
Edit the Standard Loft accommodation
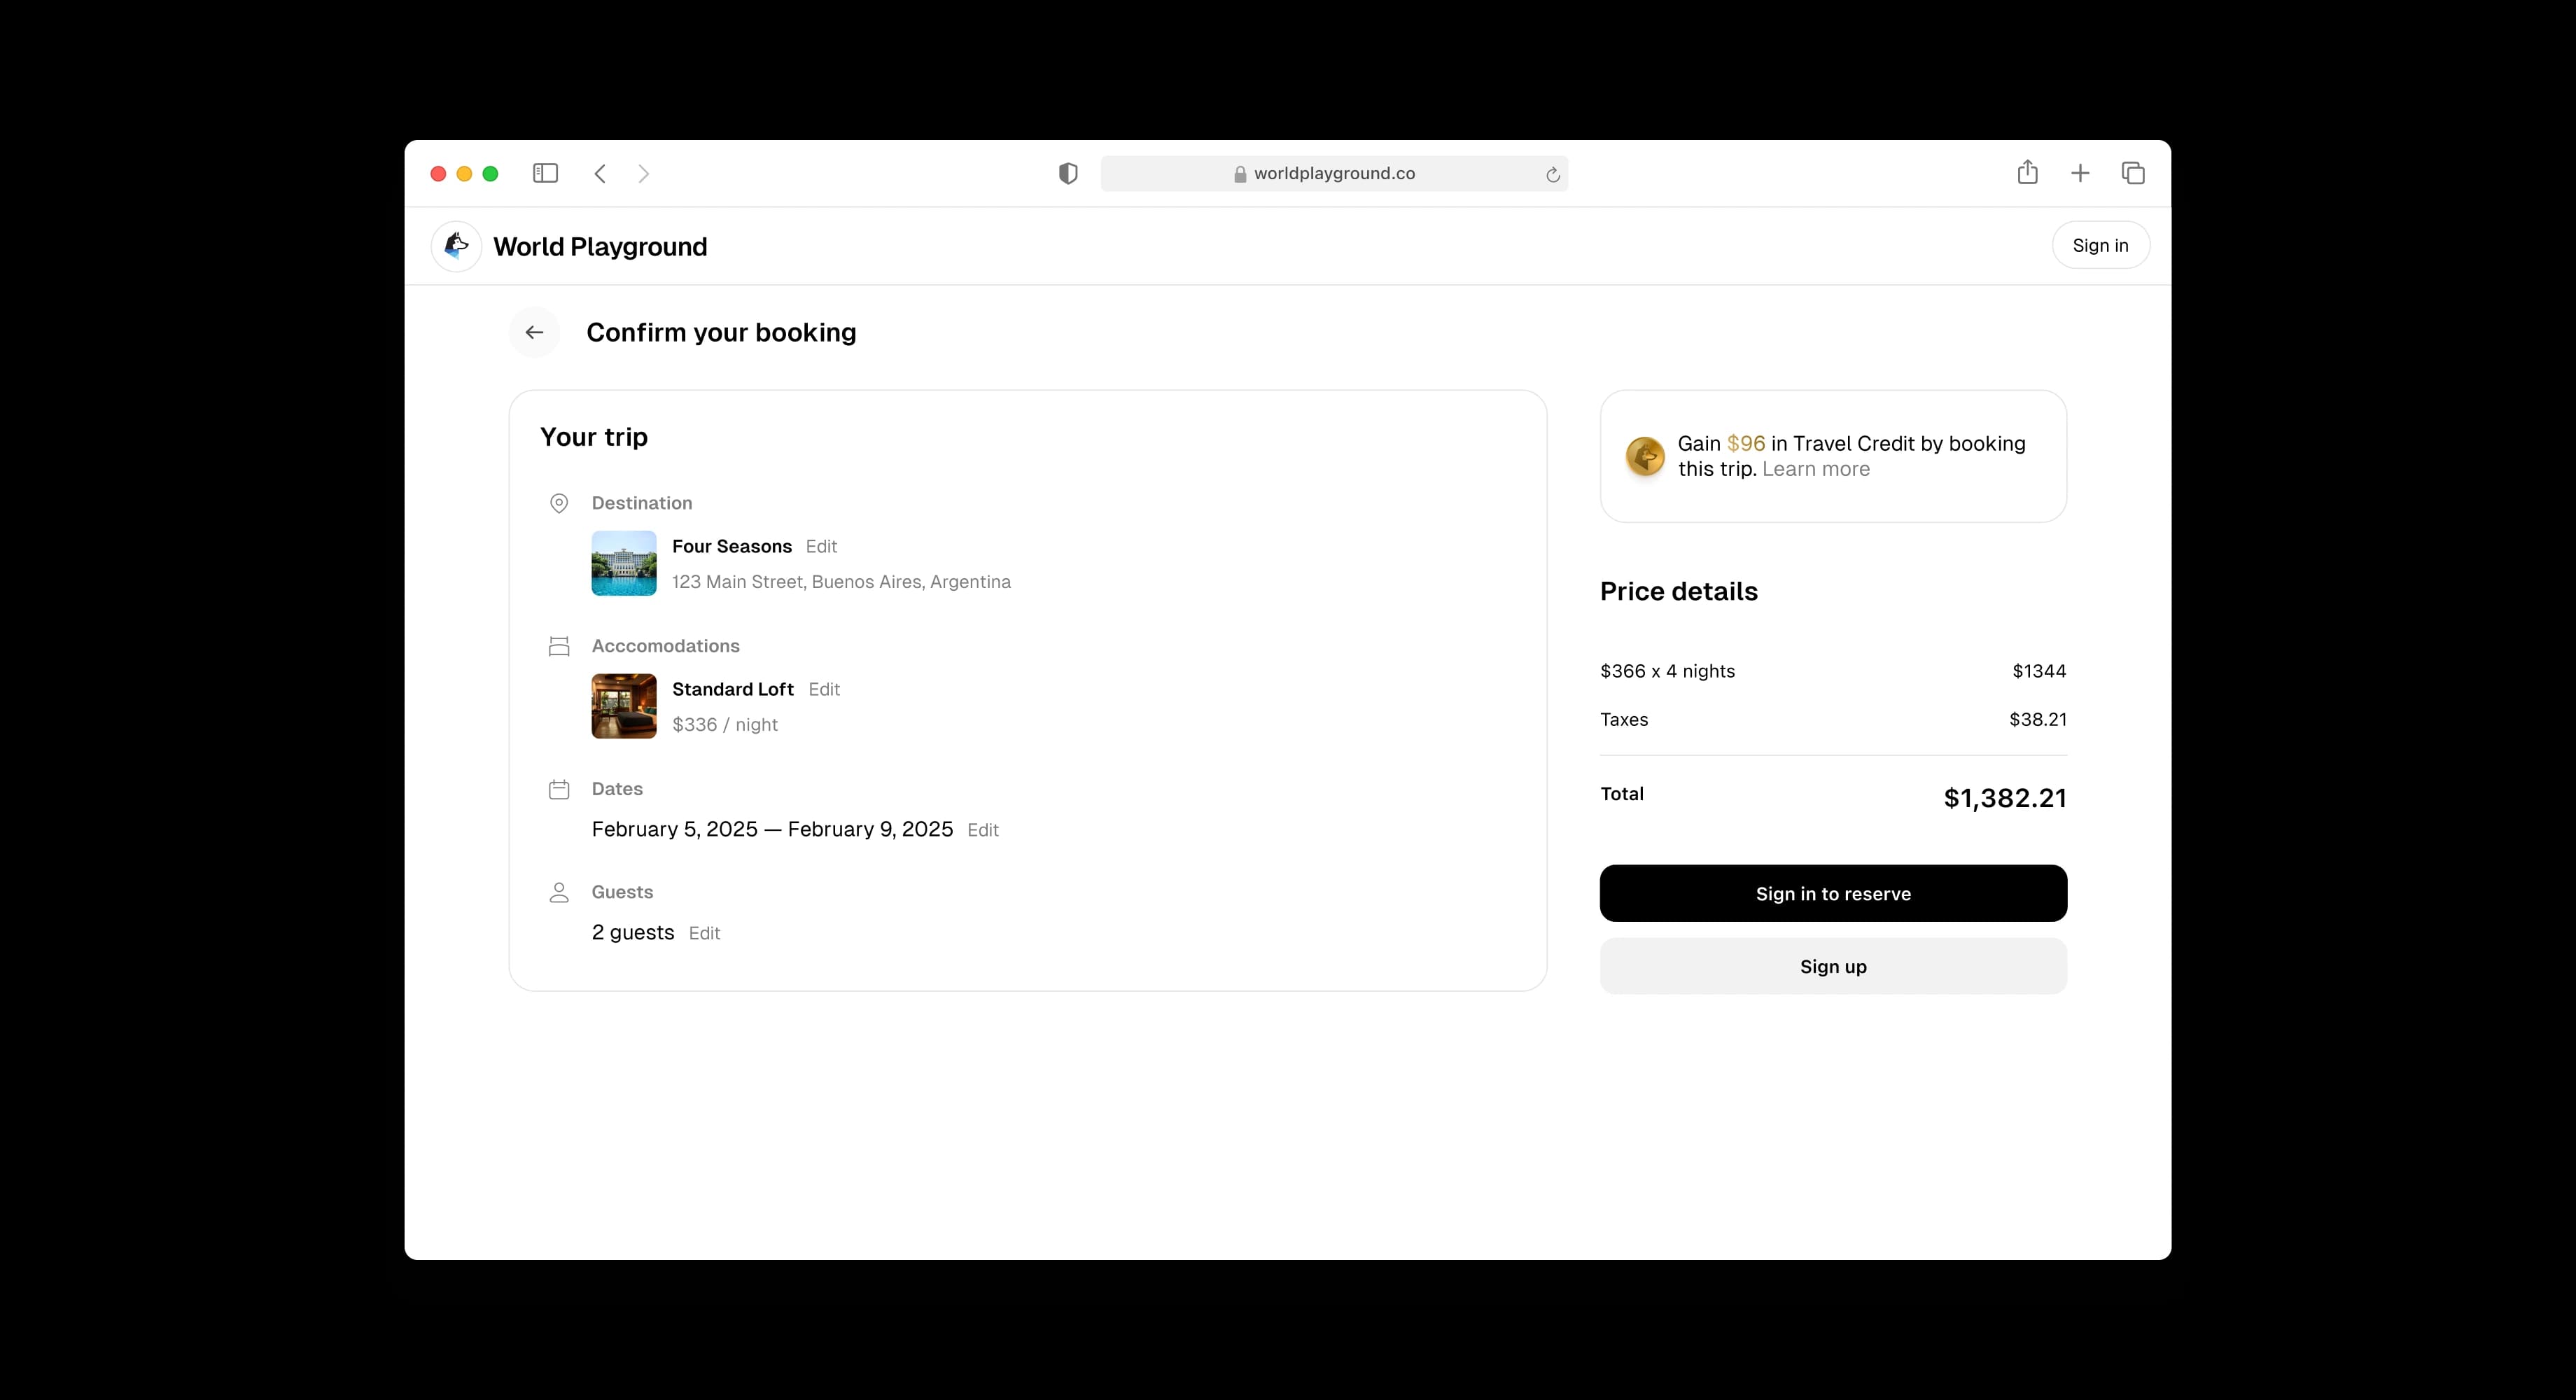coord(824,689)
